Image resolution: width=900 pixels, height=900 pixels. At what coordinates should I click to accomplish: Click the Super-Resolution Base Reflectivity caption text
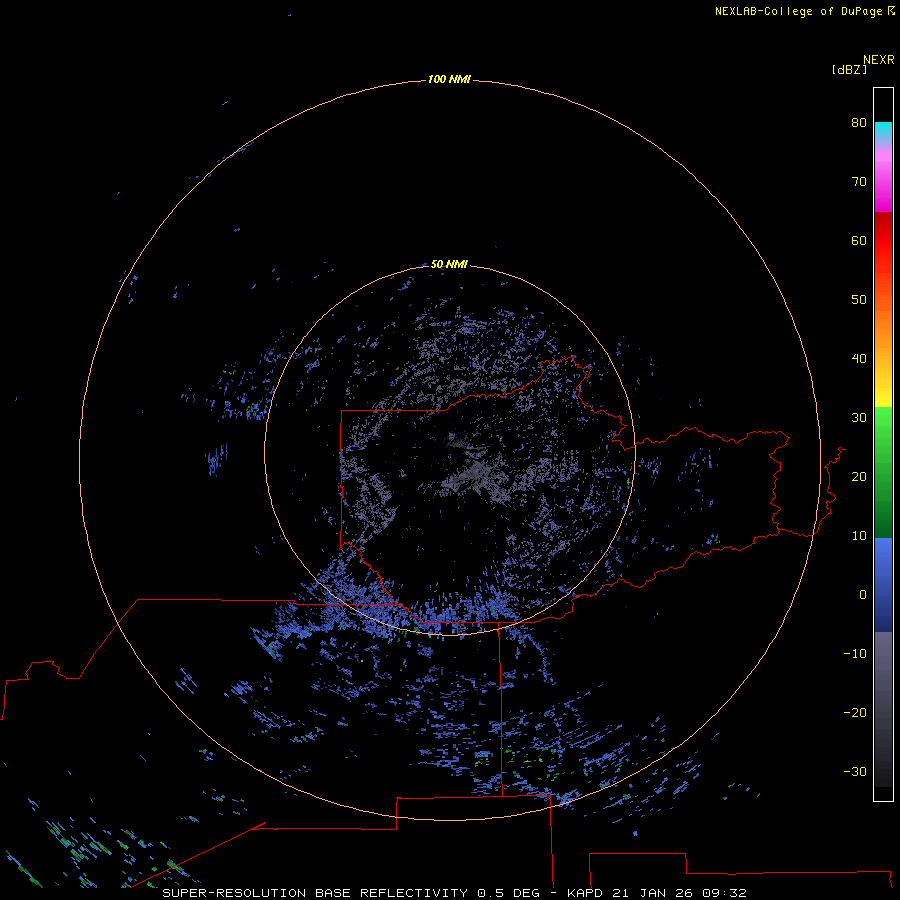point(315,893)
